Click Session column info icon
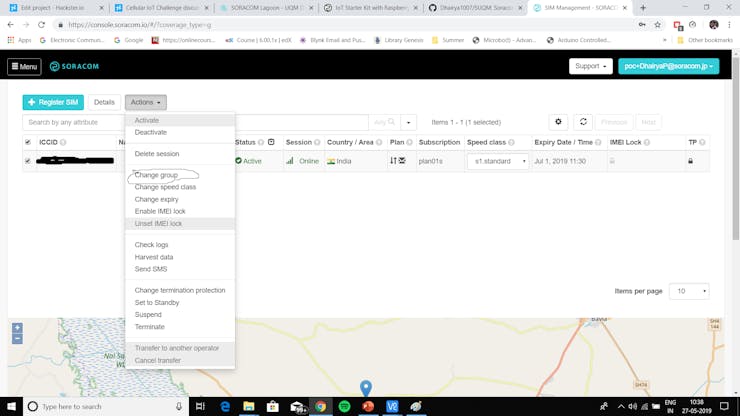Image resolution: width=740 pixels, height=416 pixels. pyautogui.click(x=317, y=143)
